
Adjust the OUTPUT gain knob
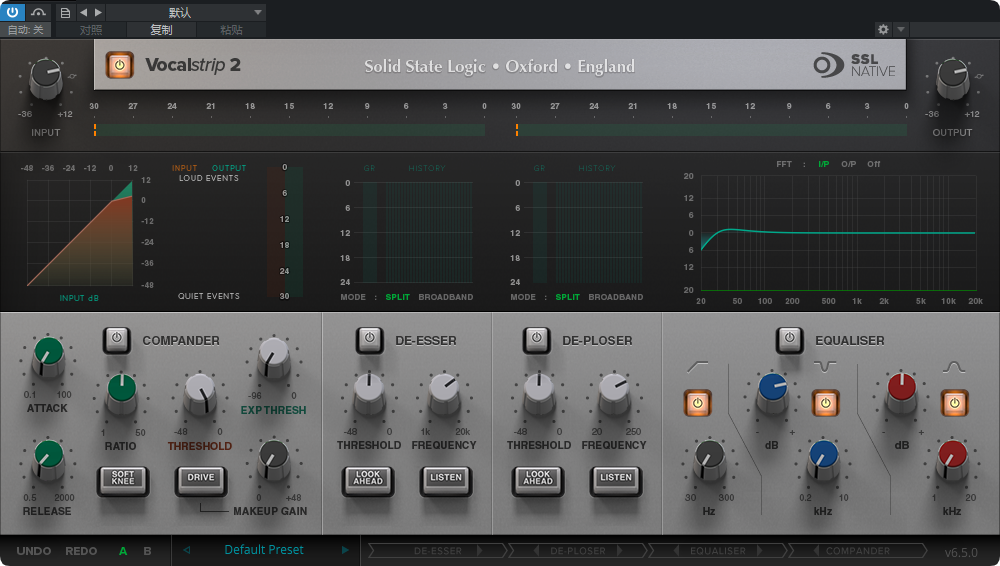[x=952, y=78]
